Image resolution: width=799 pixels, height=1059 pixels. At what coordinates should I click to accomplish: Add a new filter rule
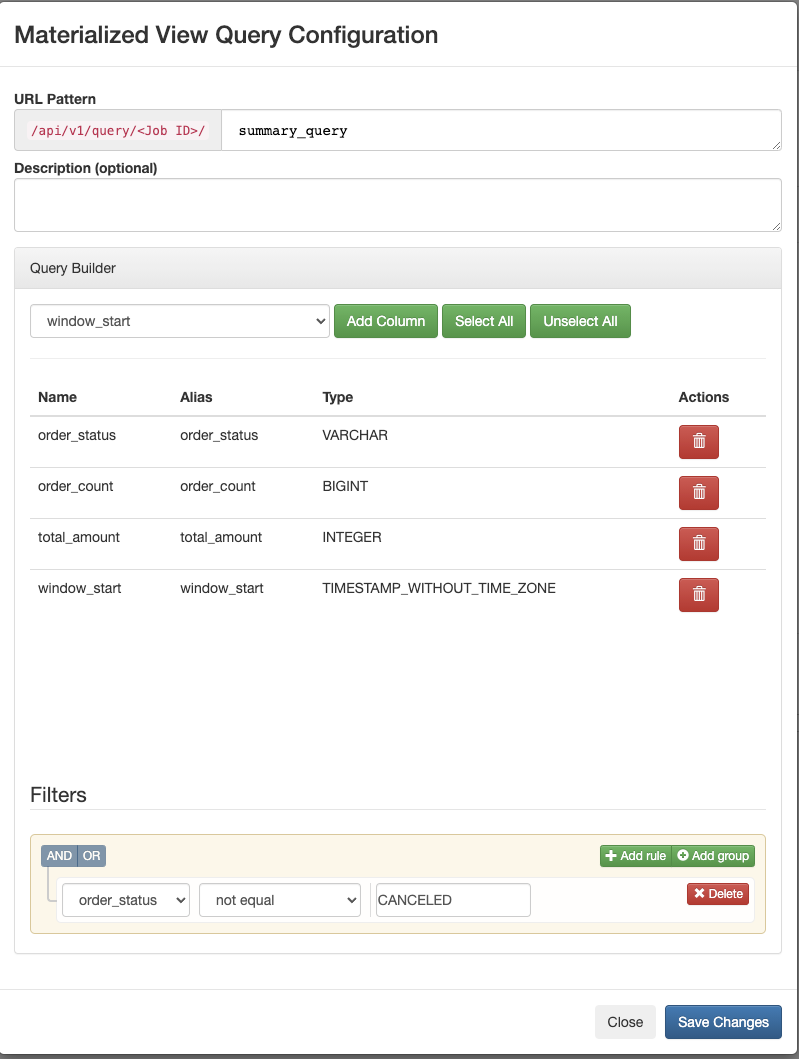pos(635,856)
